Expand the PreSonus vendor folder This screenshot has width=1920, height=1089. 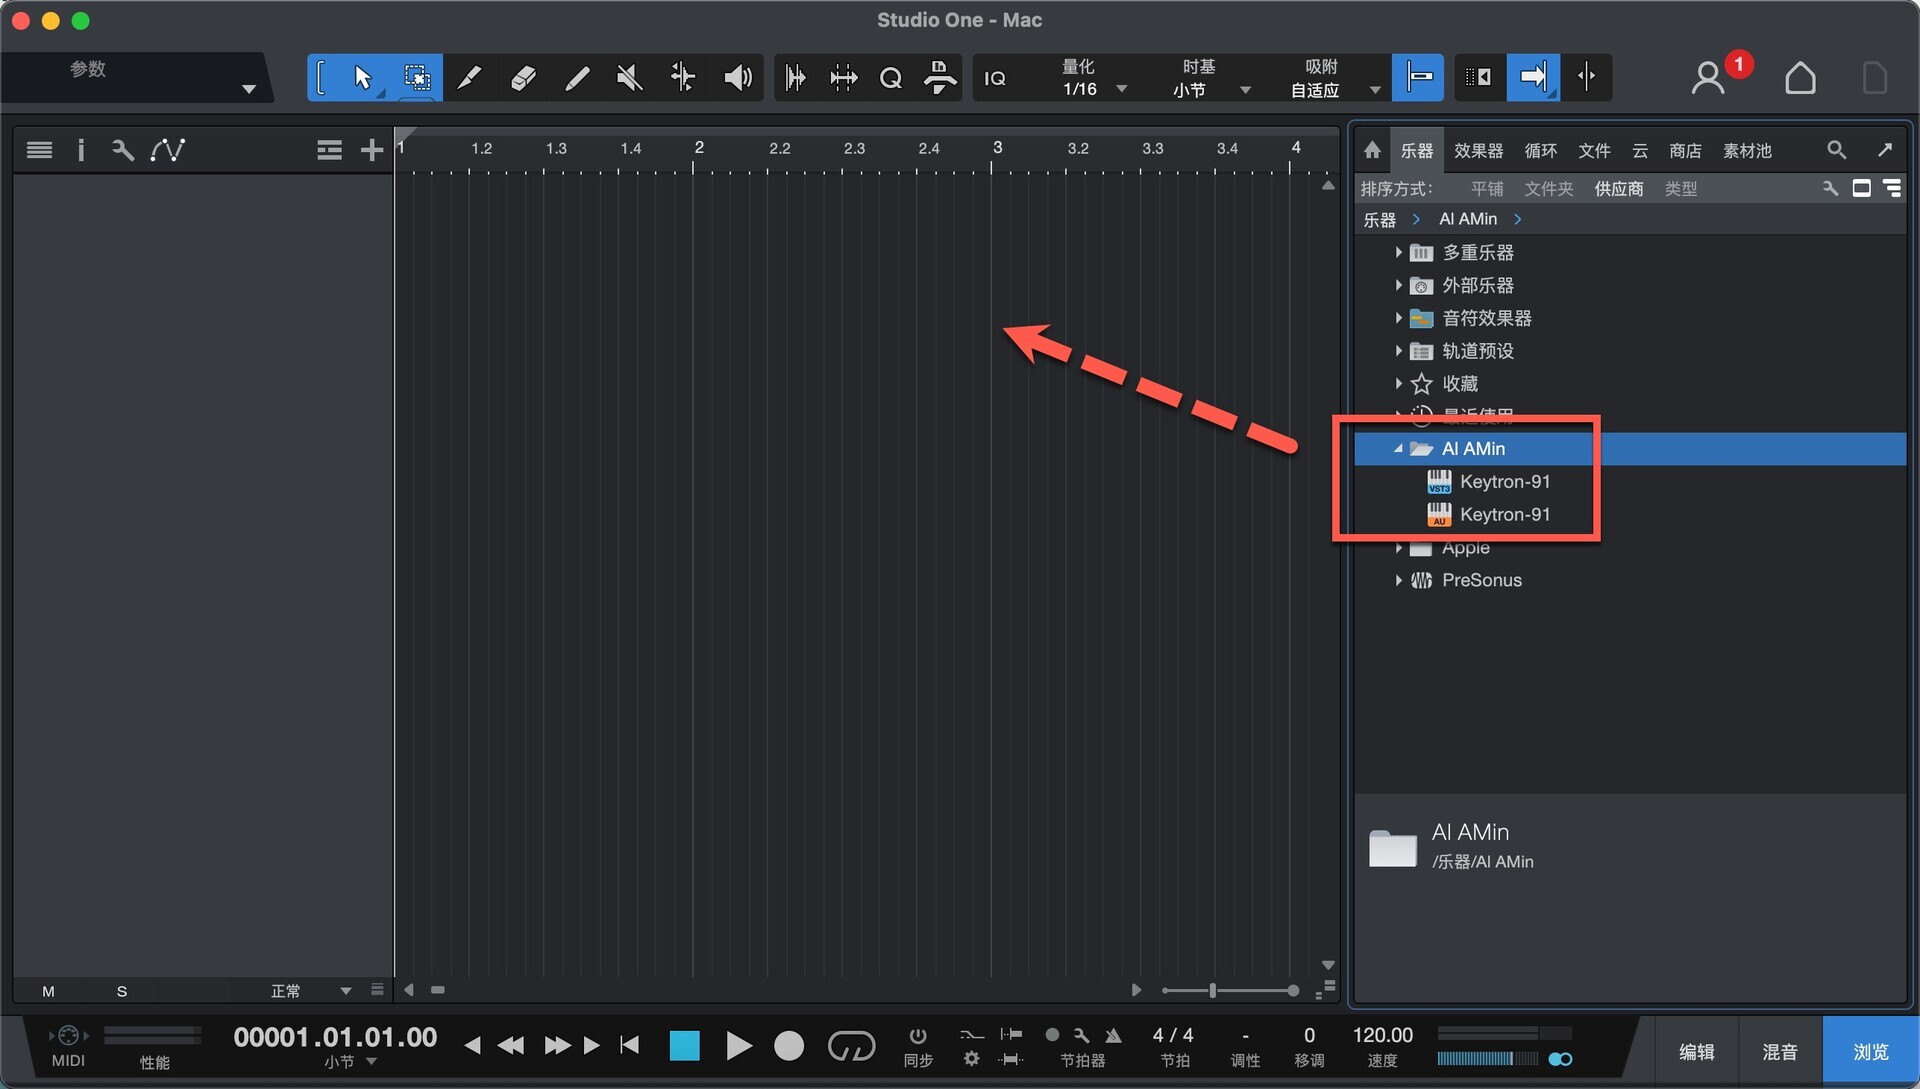tap(1398, 580)
